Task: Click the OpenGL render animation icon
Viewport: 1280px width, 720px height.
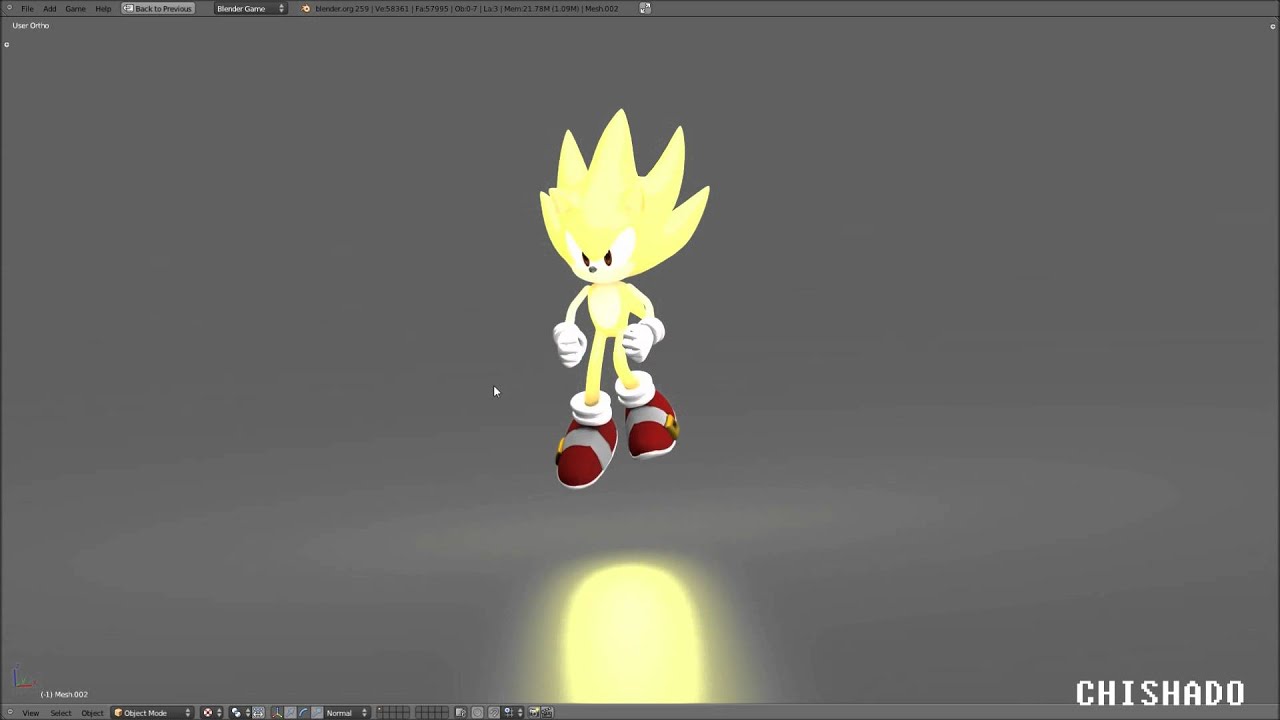Action: (x=547, y=713)
